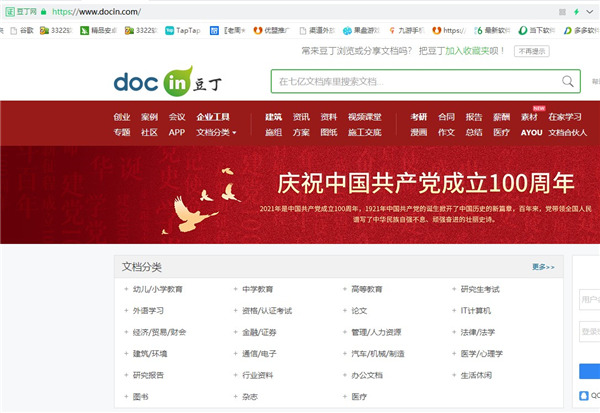Click the magnifier search icon in search box

pos(567,81)
